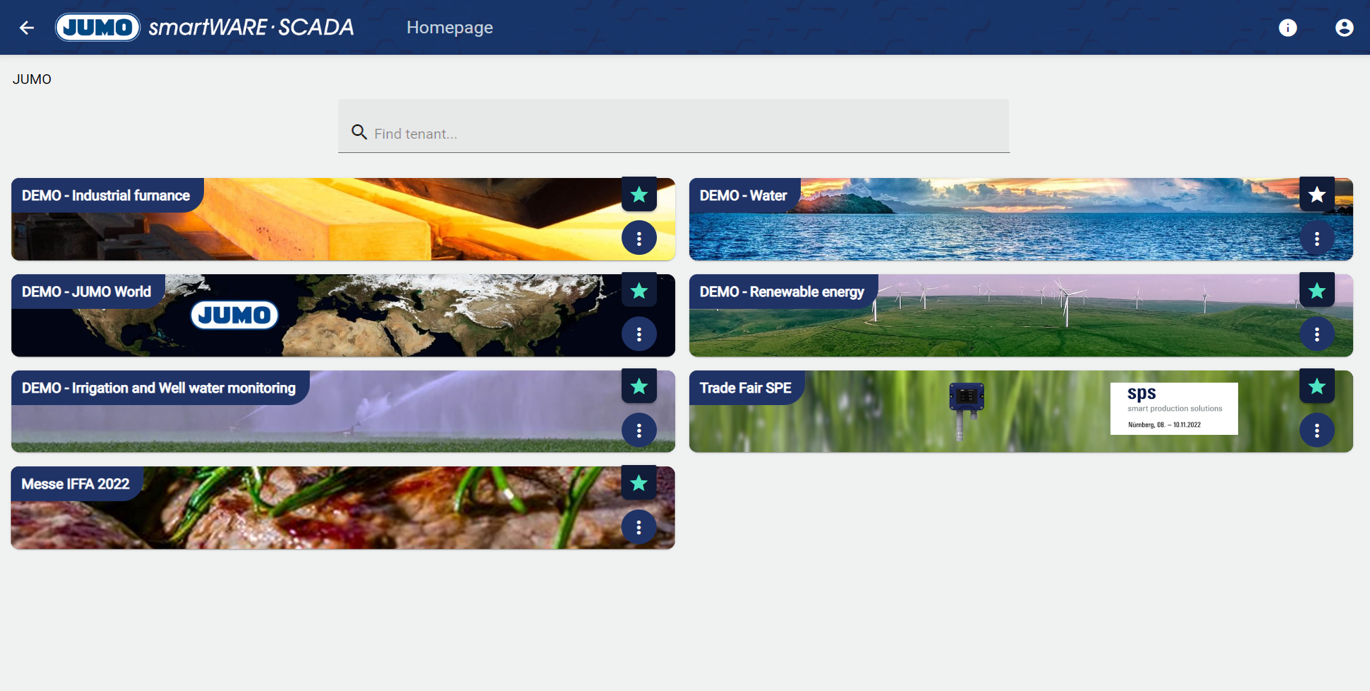
Task: Open three-dot menu on DEMO - Water
Action: click(1317, 238)
